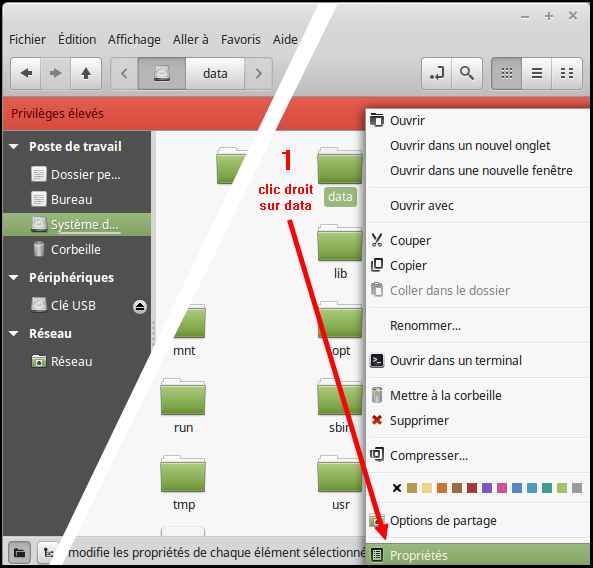Choose Mettre à la corbeille
This screenshot has width=593, height=568.
478,396
